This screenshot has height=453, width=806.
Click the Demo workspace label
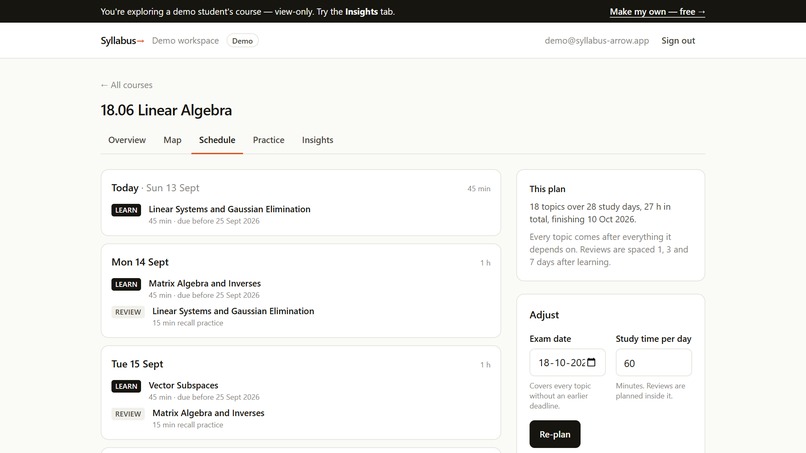185,41
